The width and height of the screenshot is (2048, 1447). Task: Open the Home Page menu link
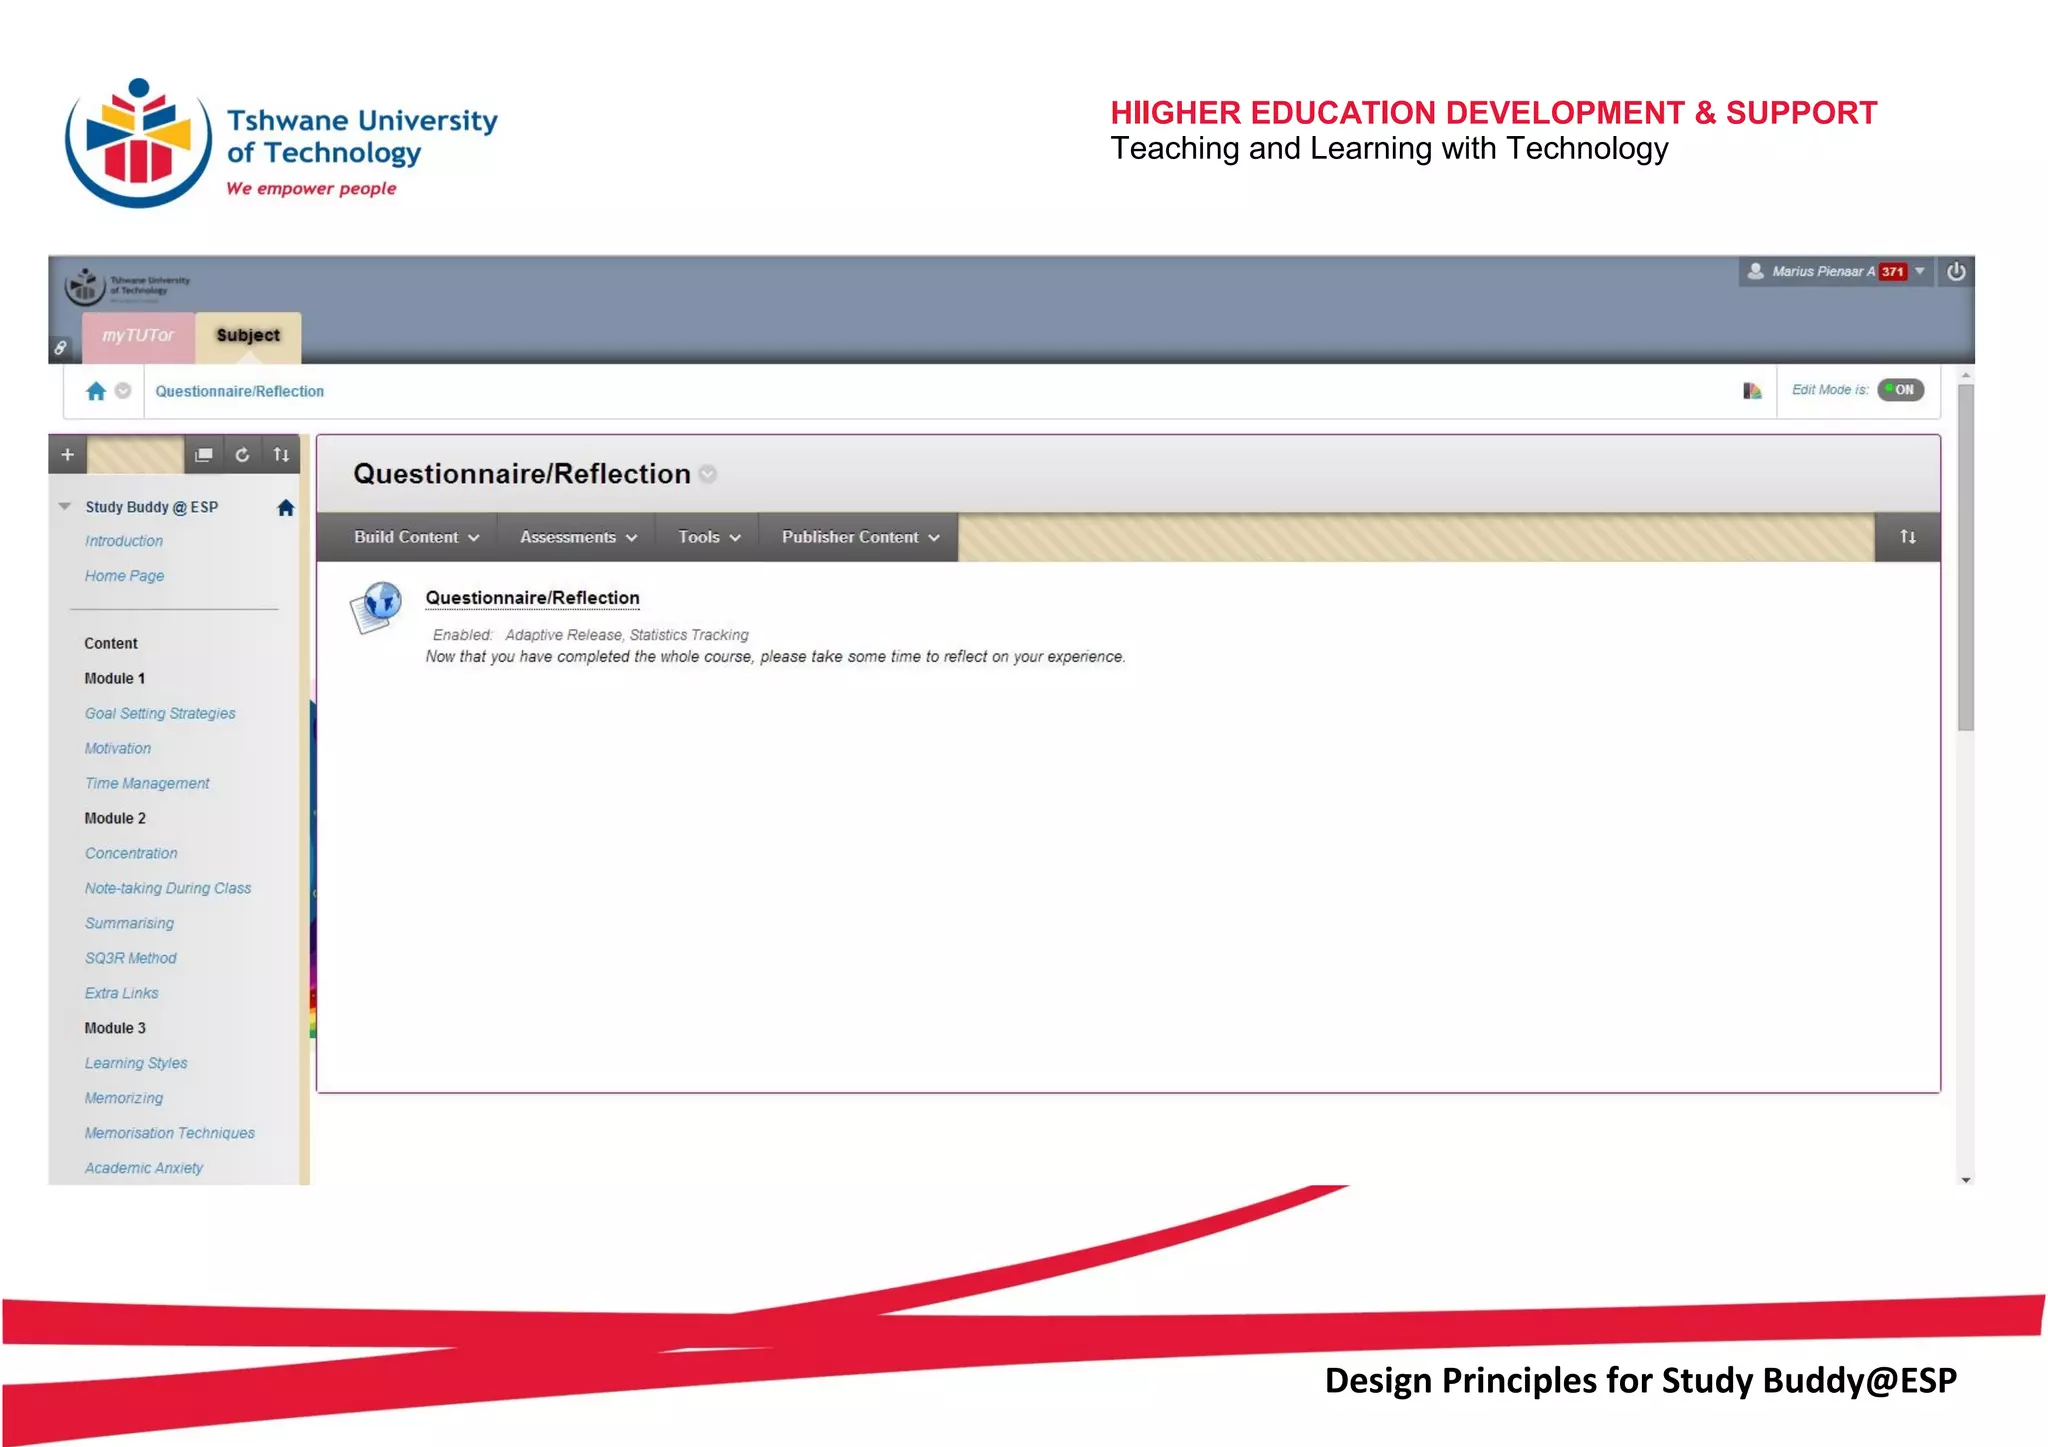[124, 576]
